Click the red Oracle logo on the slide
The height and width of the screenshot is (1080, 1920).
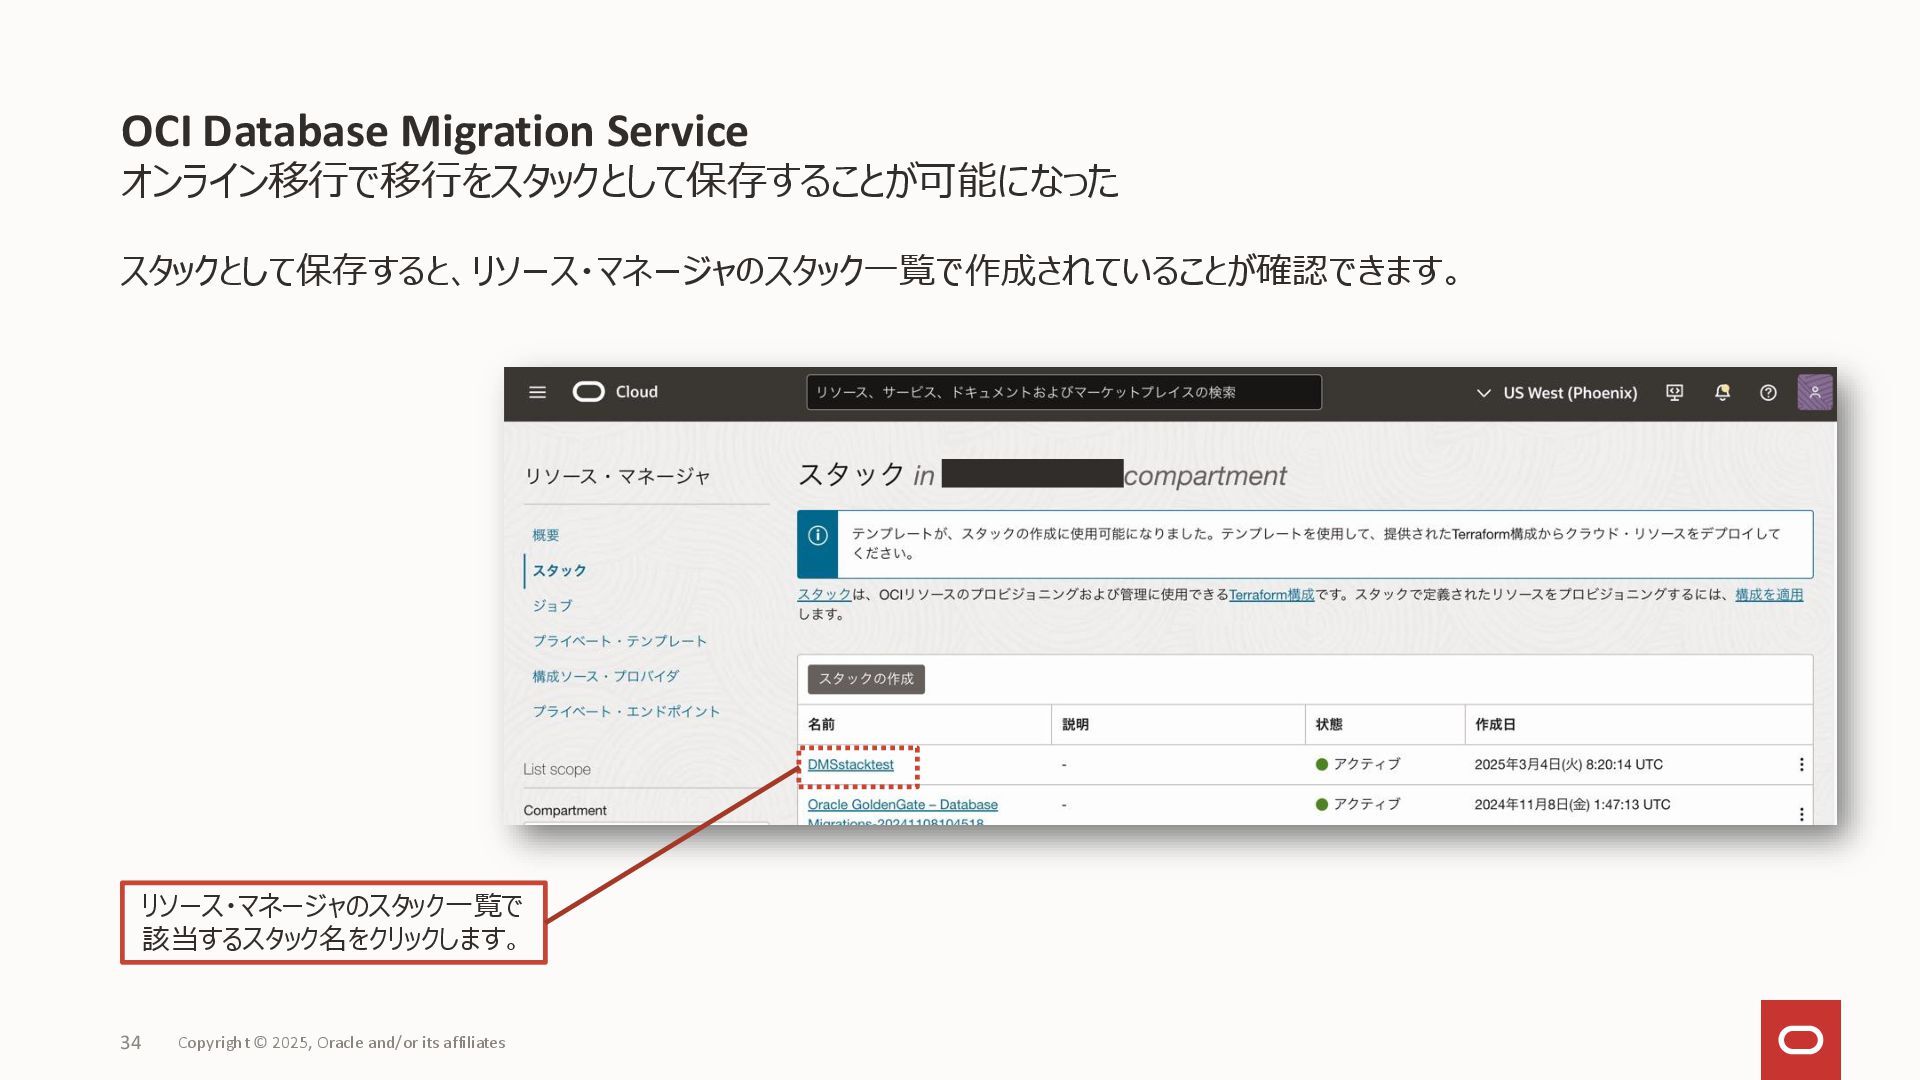1800,1040
